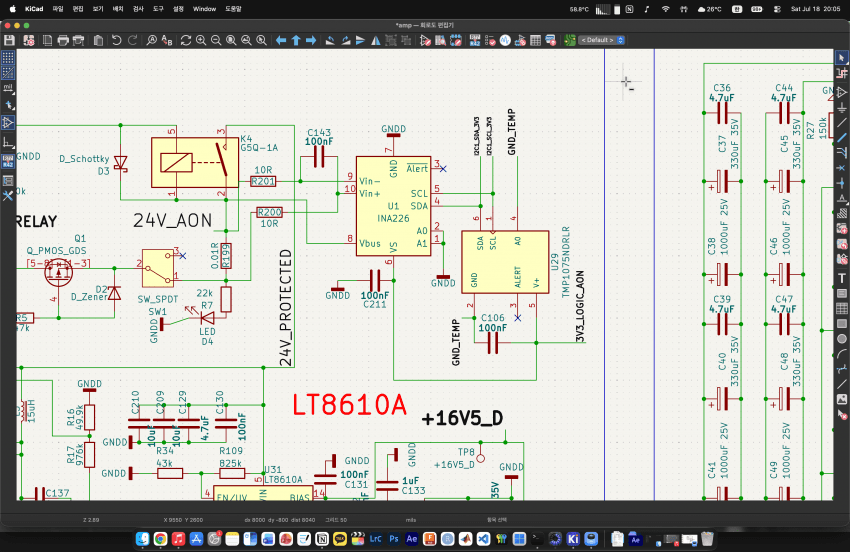The width and height of the screenshot is (850, 552).
Task: Open Photoshop from the Dock
Action: tap(394, 538)
